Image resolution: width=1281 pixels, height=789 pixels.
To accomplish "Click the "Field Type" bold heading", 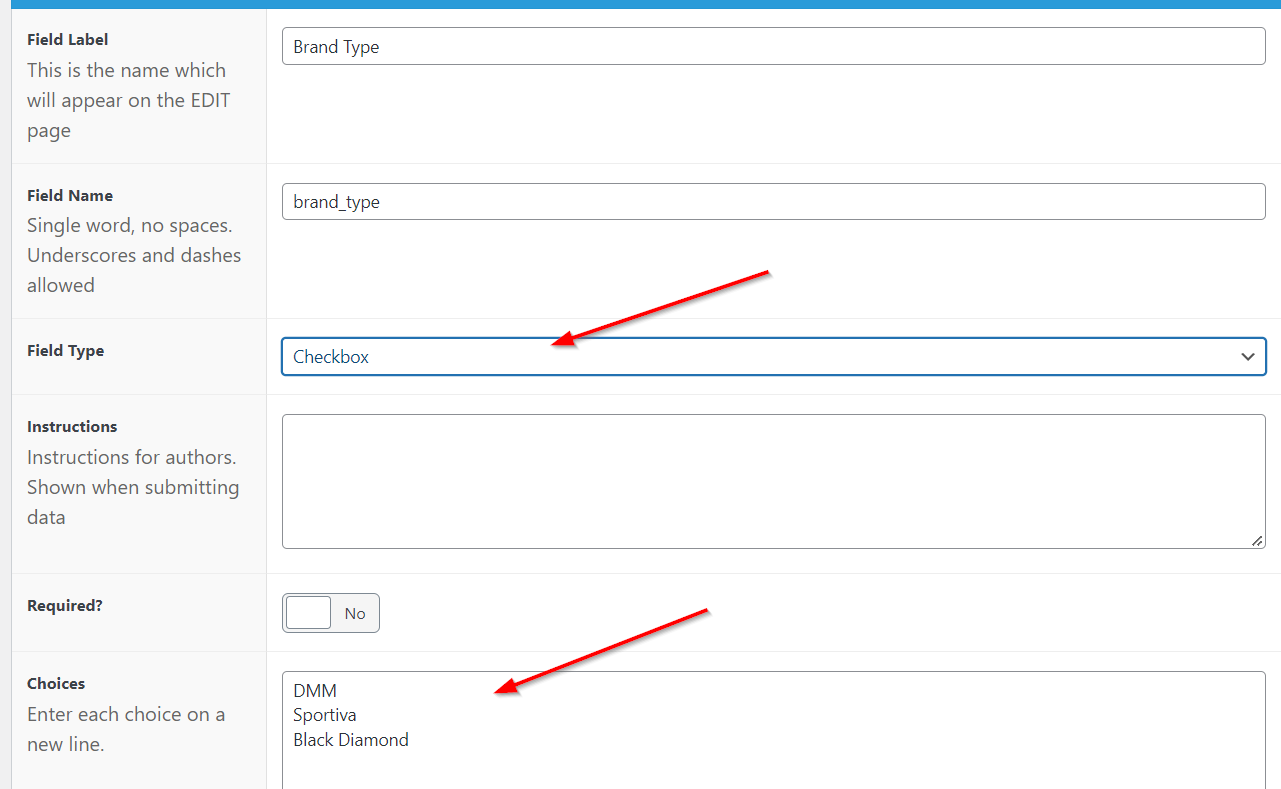I will [x=66, y=351].
